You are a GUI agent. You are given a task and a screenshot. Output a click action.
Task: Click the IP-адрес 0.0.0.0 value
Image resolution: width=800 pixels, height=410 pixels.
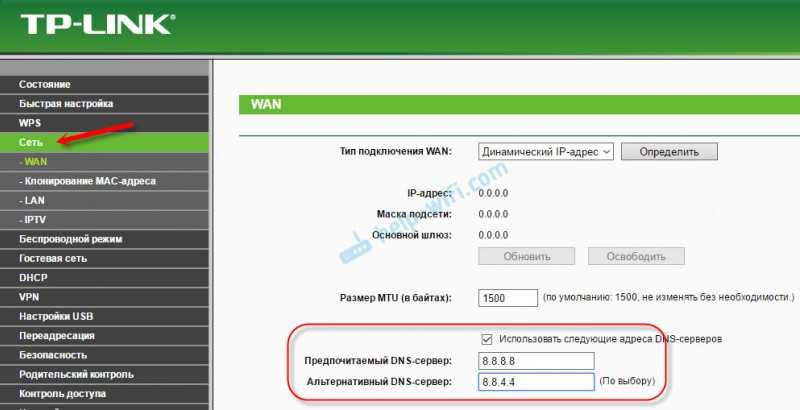point(493,193)
